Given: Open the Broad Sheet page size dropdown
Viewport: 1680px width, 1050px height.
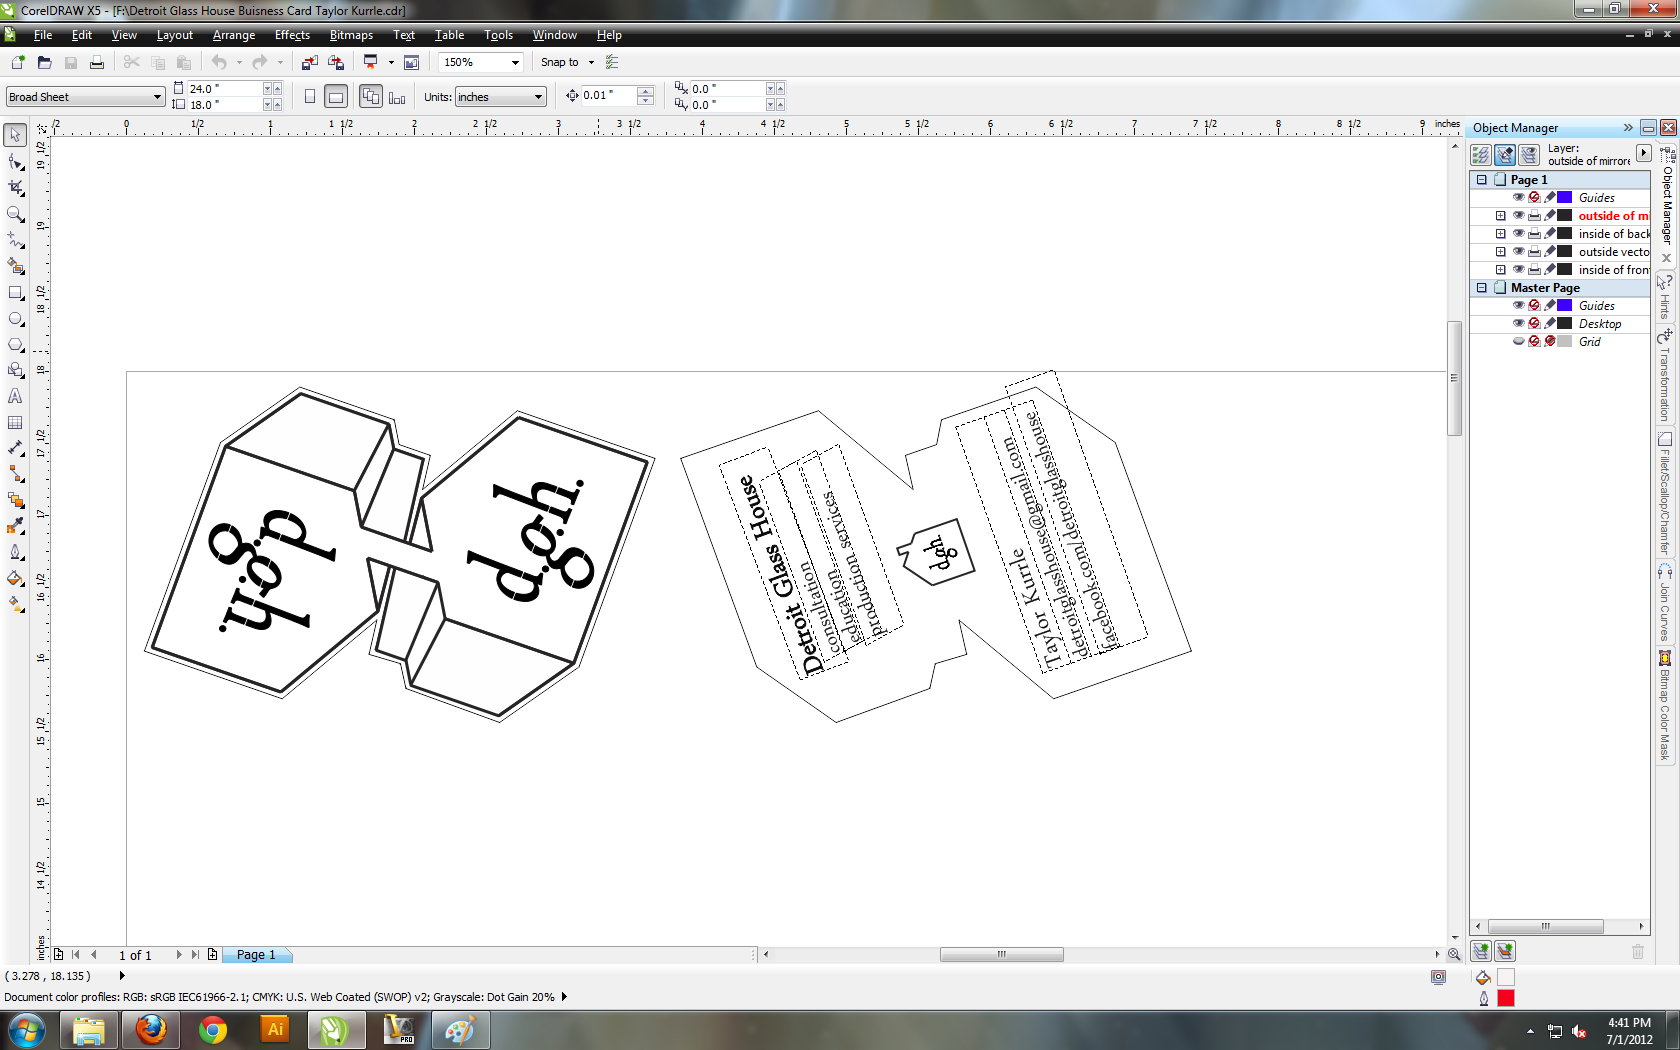Looking at the screenshot, I should click(x=157, y=97).
